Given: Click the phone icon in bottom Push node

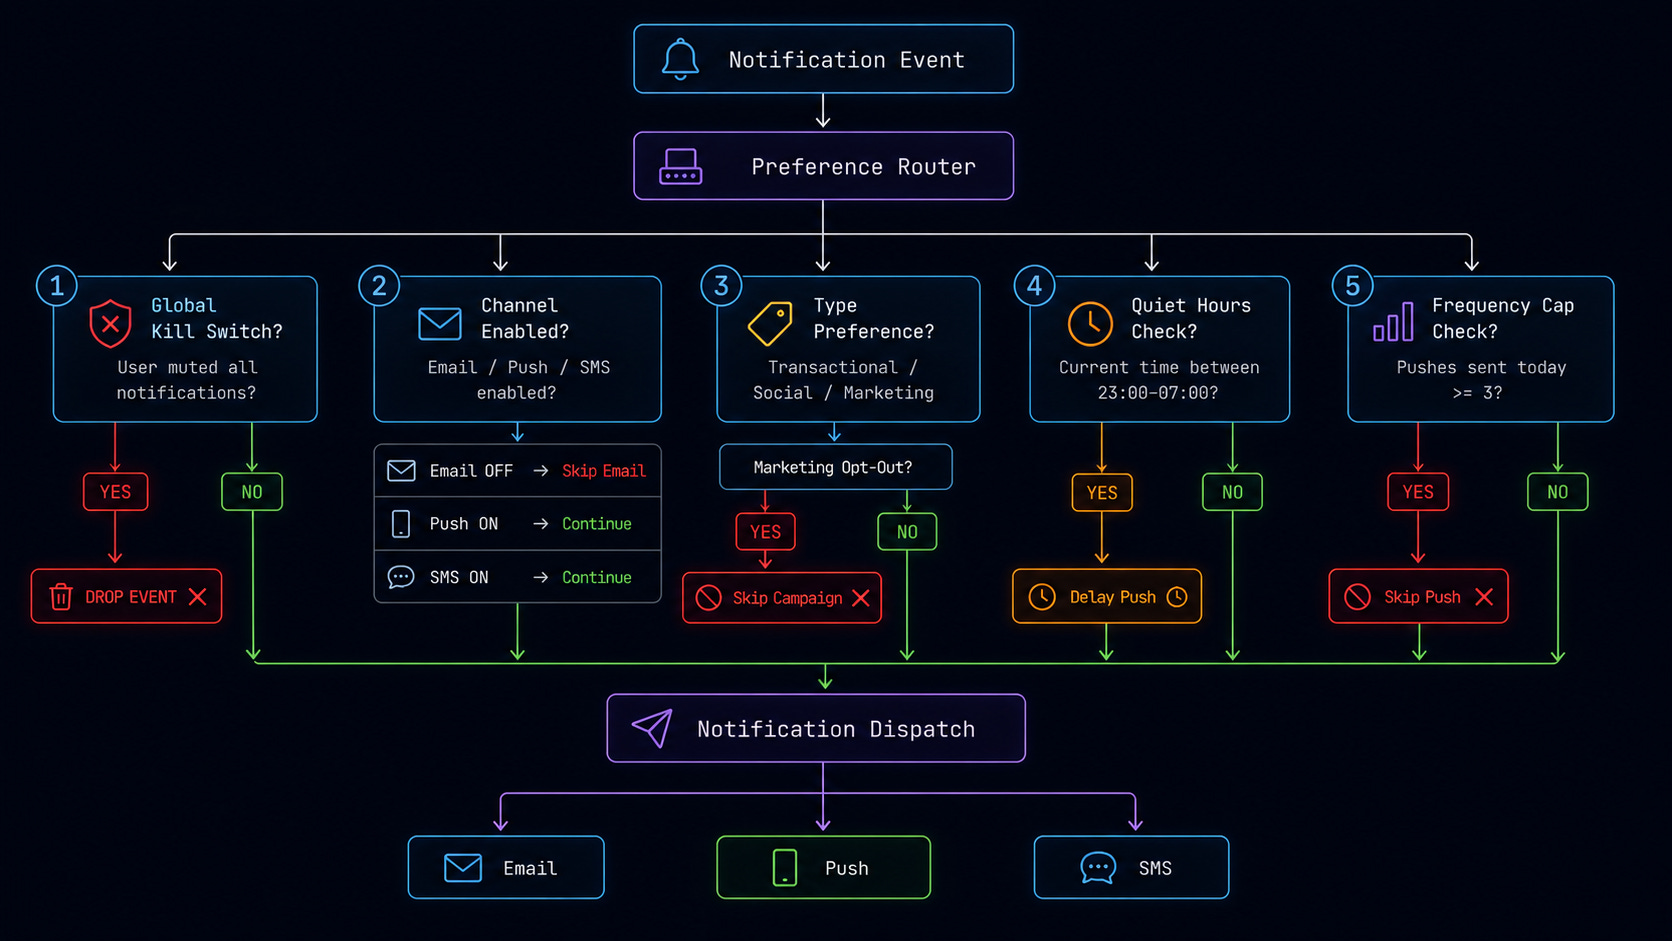Looking at the screenshot, I should point(785,867).
